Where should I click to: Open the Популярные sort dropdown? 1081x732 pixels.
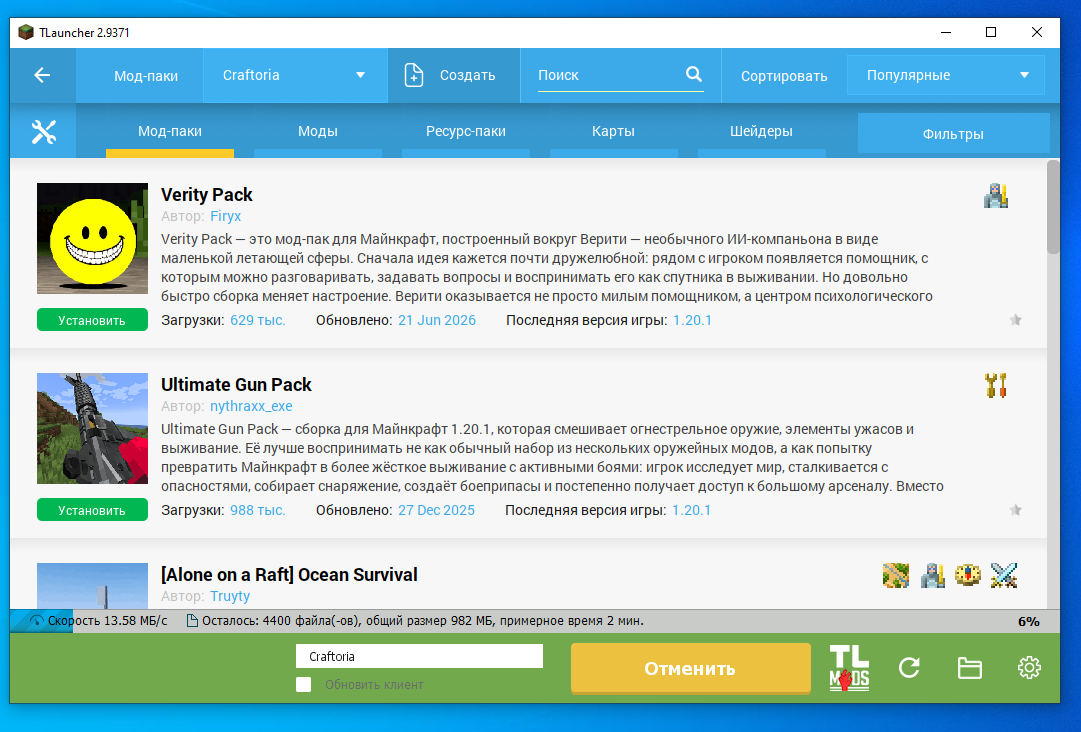pyautogui.click(x=946, y=75)
